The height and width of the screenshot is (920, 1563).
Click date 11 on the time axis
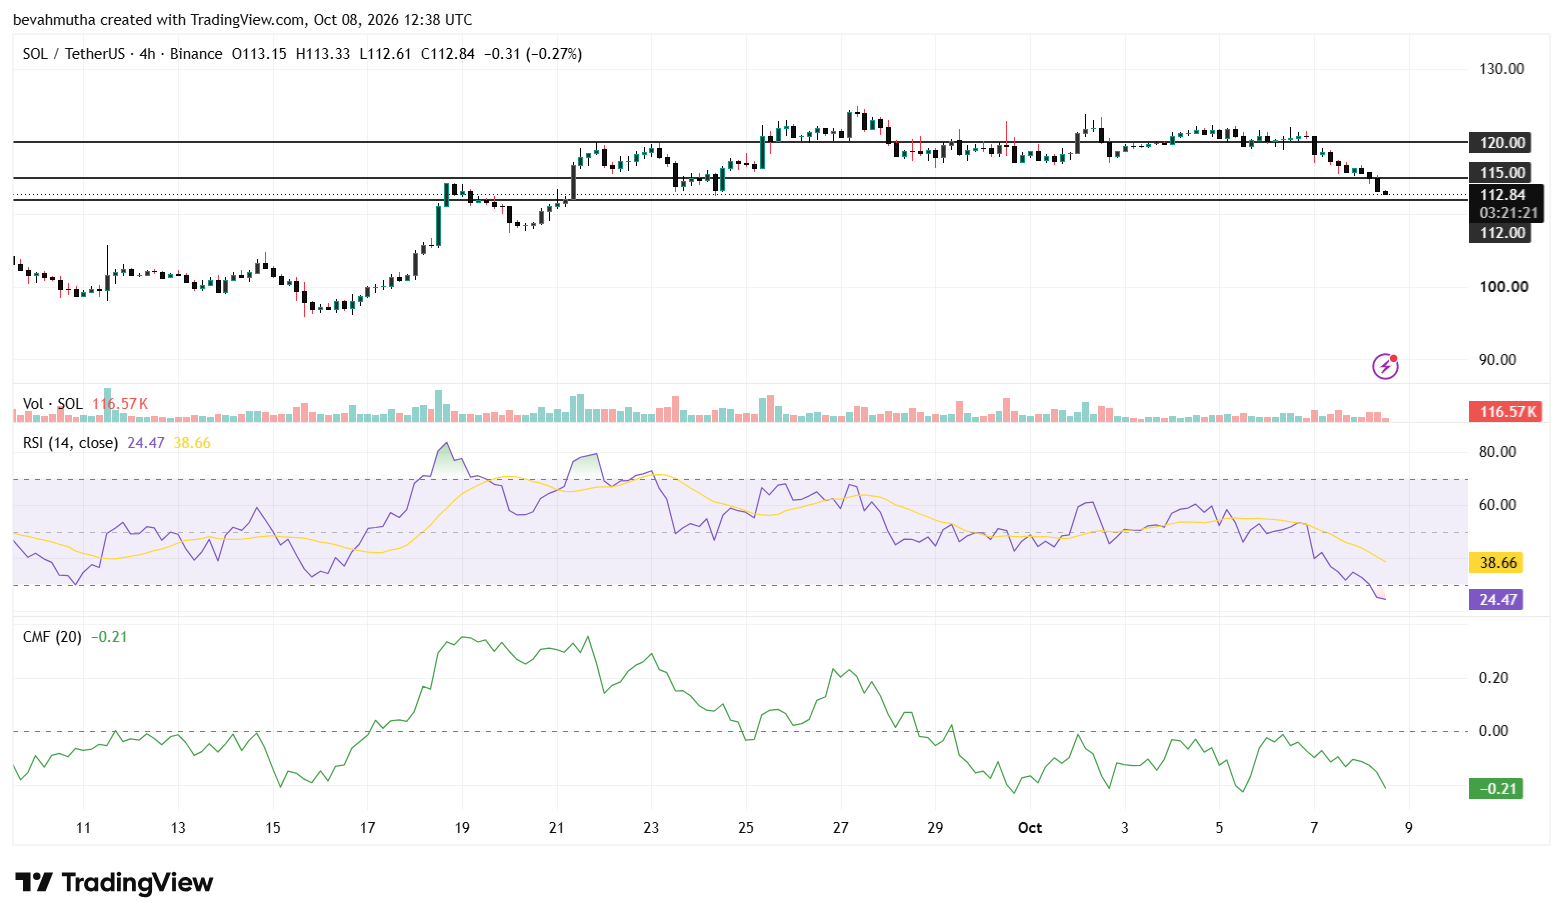(83, 827)
